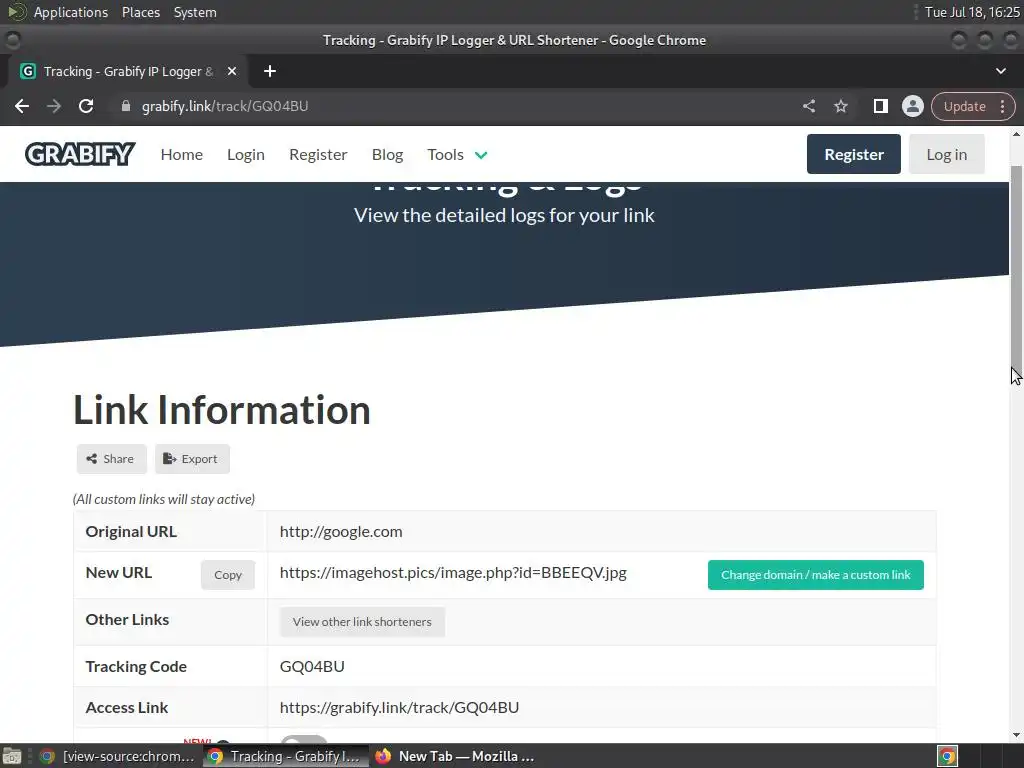Open the Login nav link
Viewport: 1024px width, 768px height.
tap(246, 155)
